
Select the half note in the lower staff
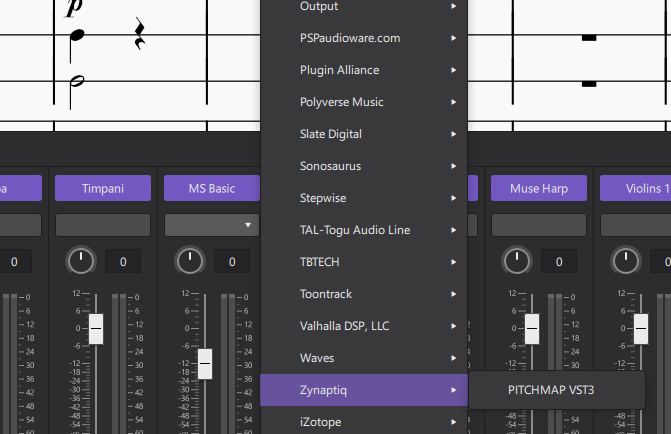coord(77,80)
